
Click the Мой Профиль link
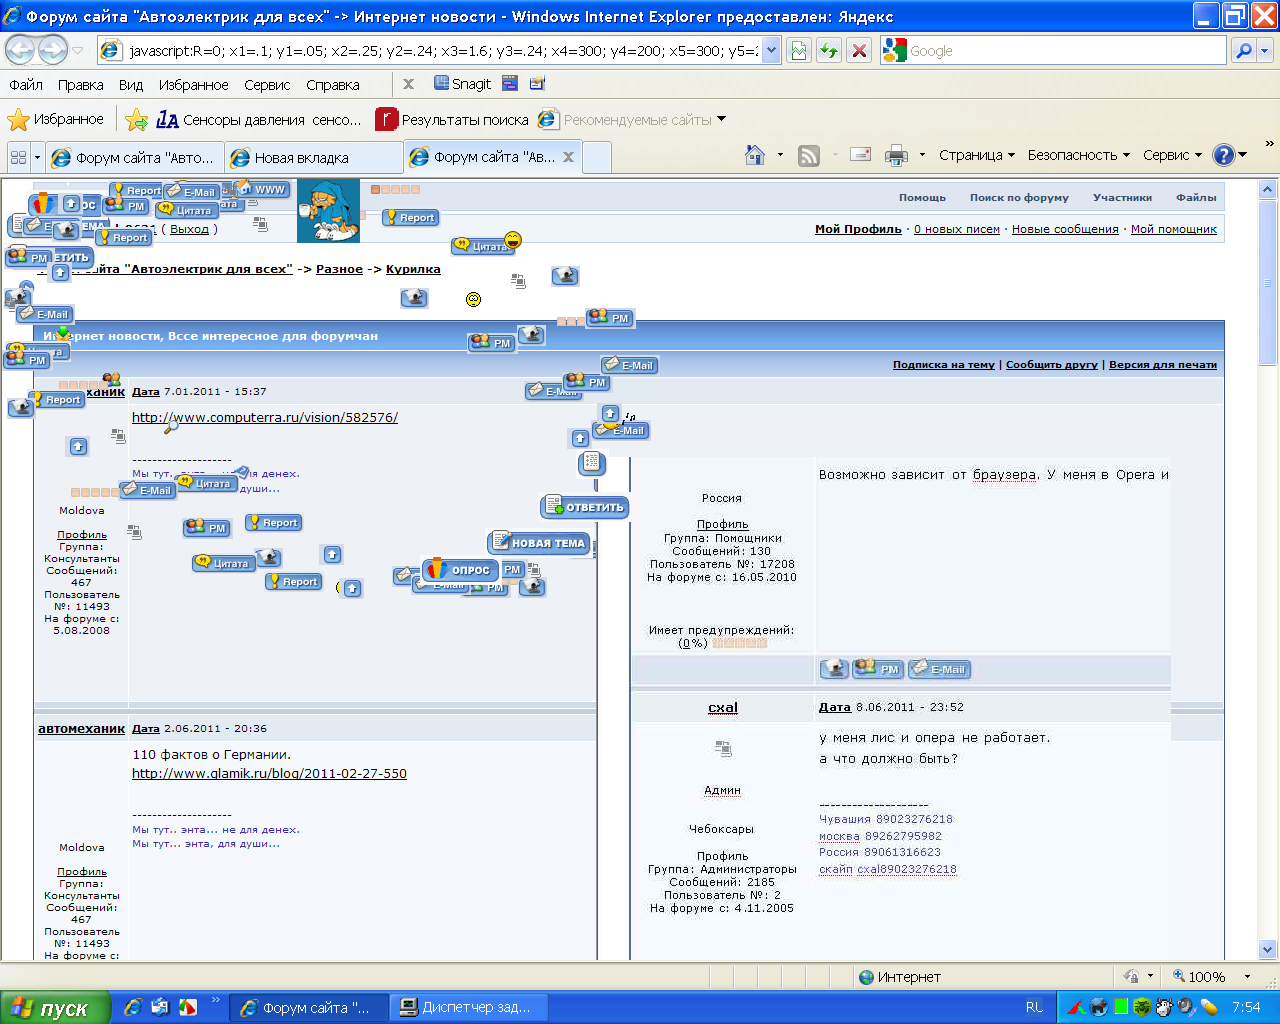point(858,229)
